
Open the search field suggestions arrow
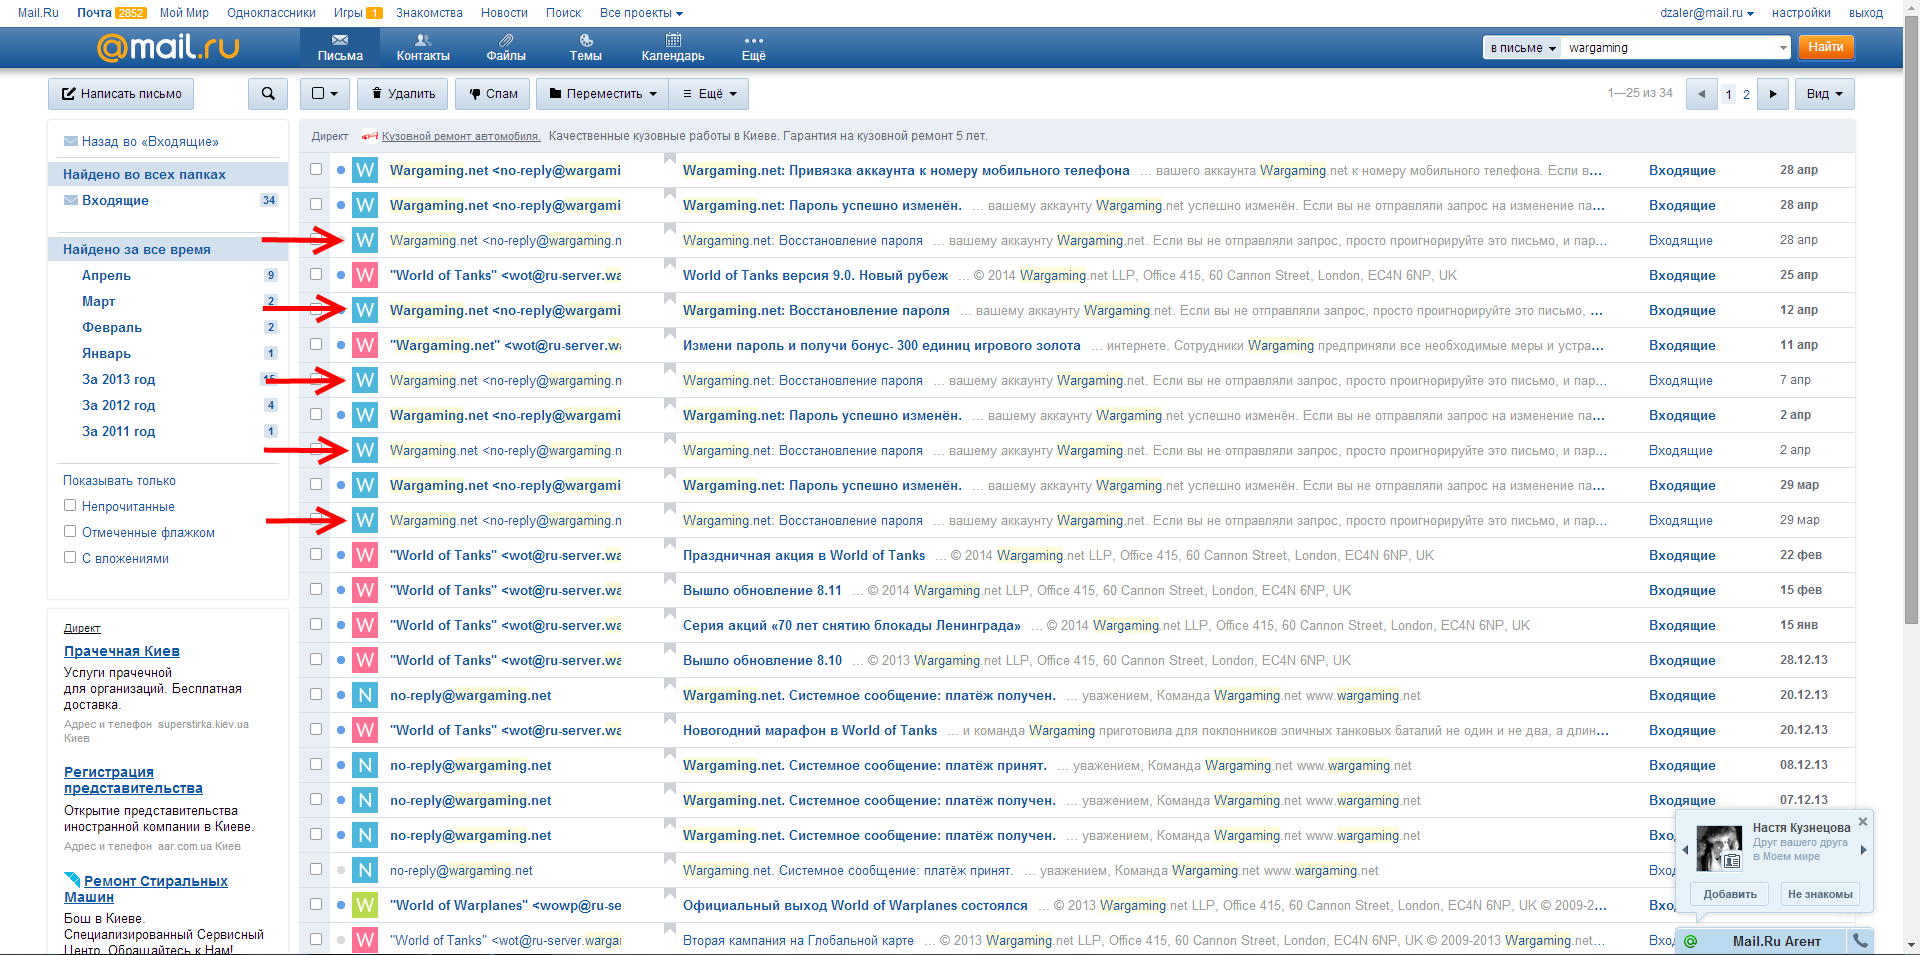(x=1783, y=48)
